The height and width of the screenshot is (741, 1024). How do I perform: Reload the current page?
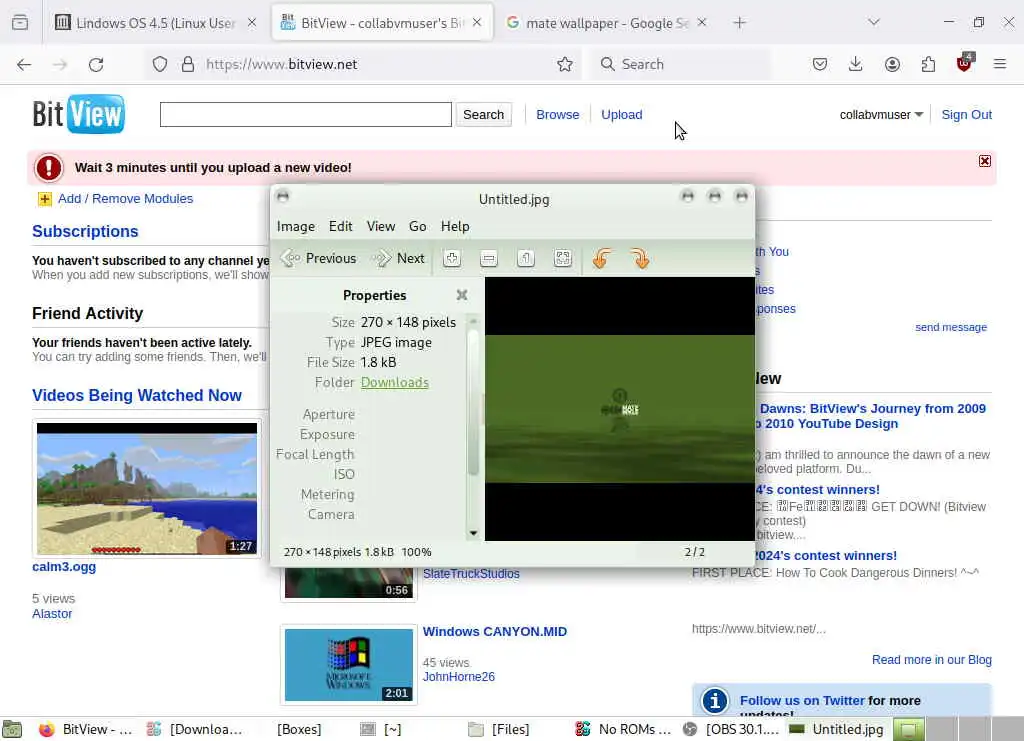[96, 64]
